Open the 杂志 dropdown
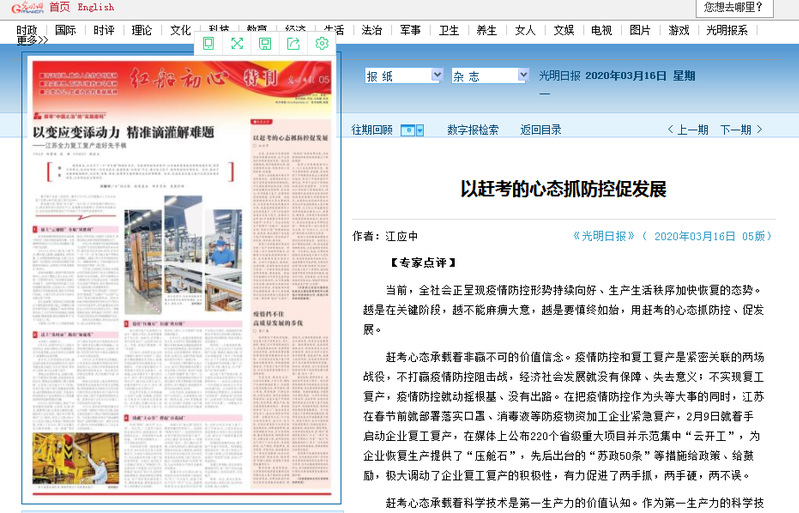 click(x=490, y=76)
